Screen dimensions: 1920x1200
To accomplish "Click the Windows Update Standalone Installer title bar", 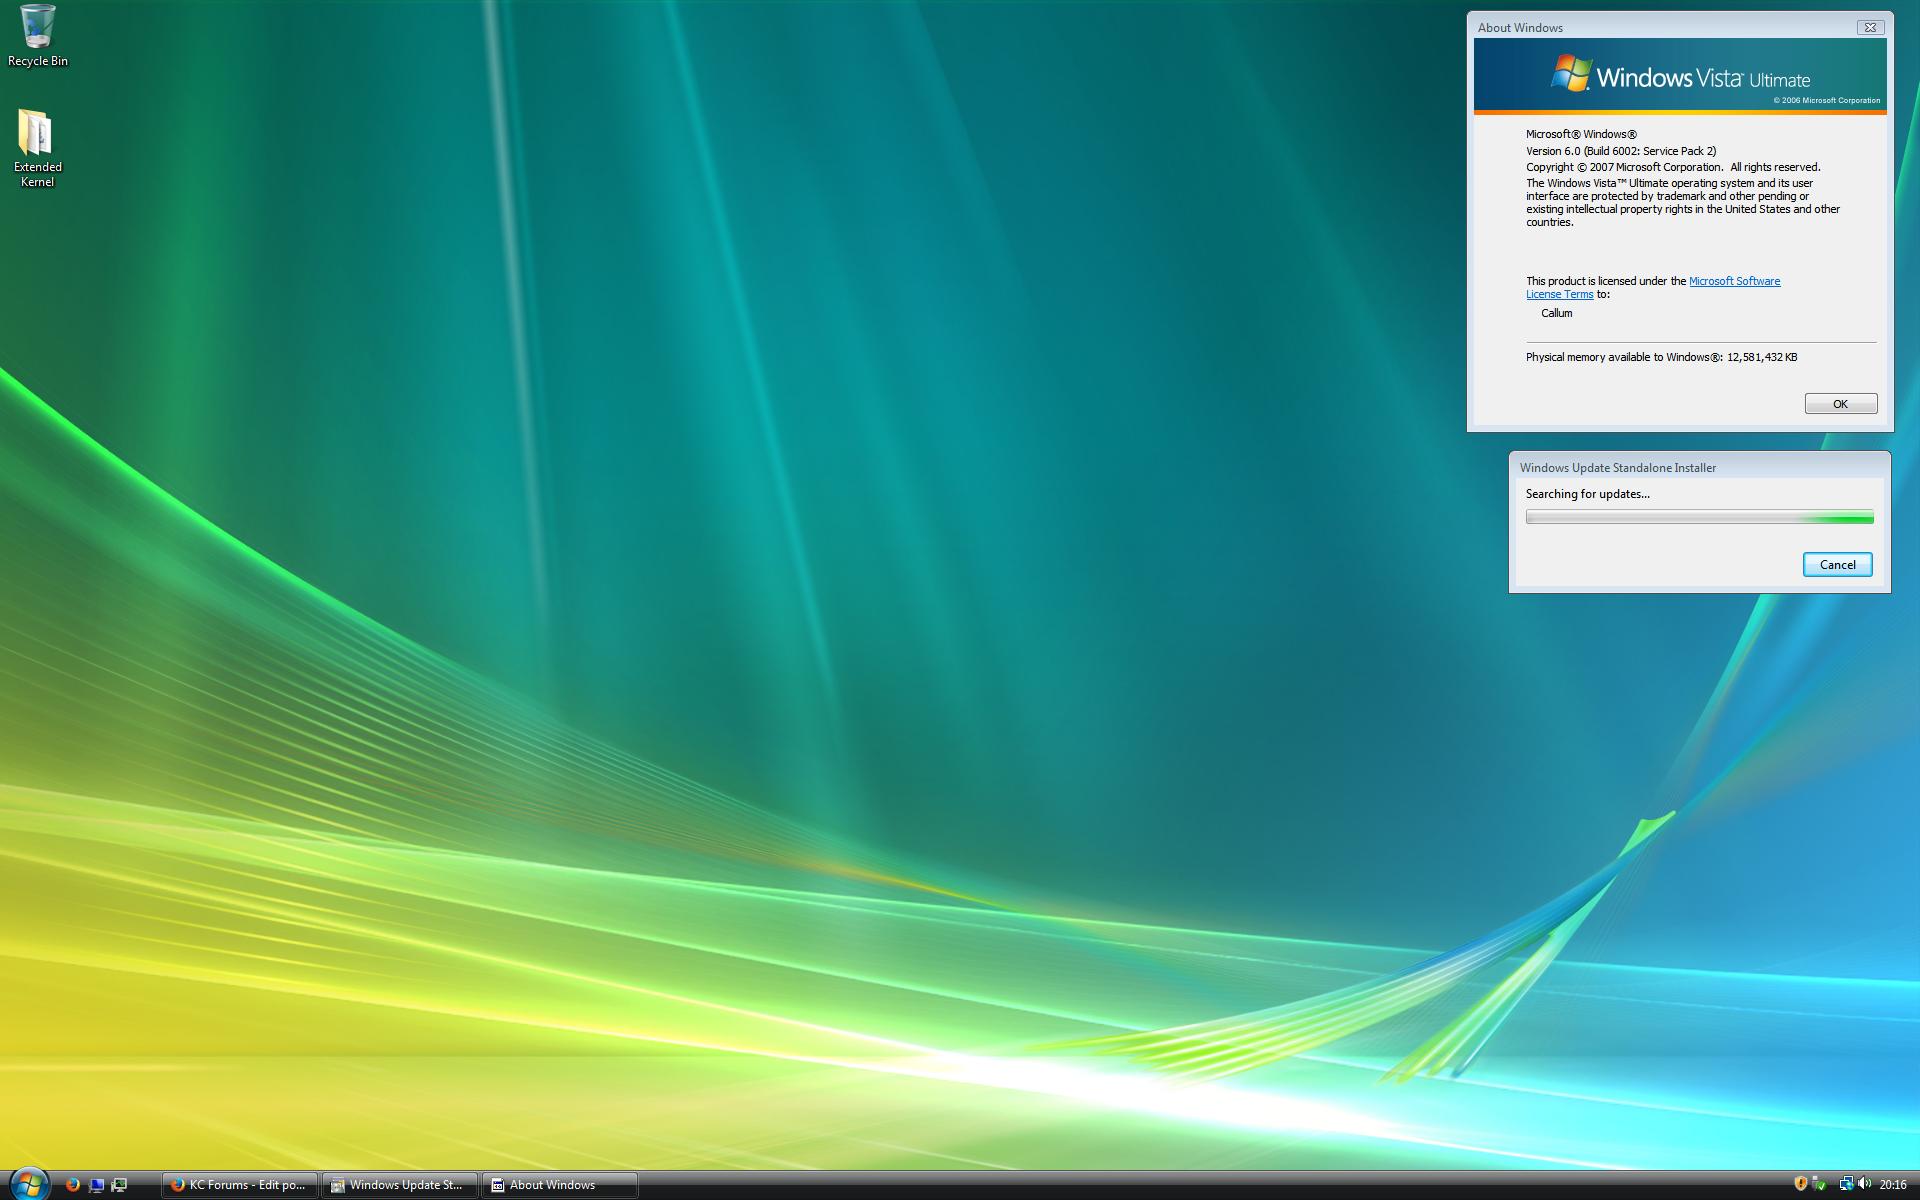I will pyautogui.click(x=1699, y=467).
